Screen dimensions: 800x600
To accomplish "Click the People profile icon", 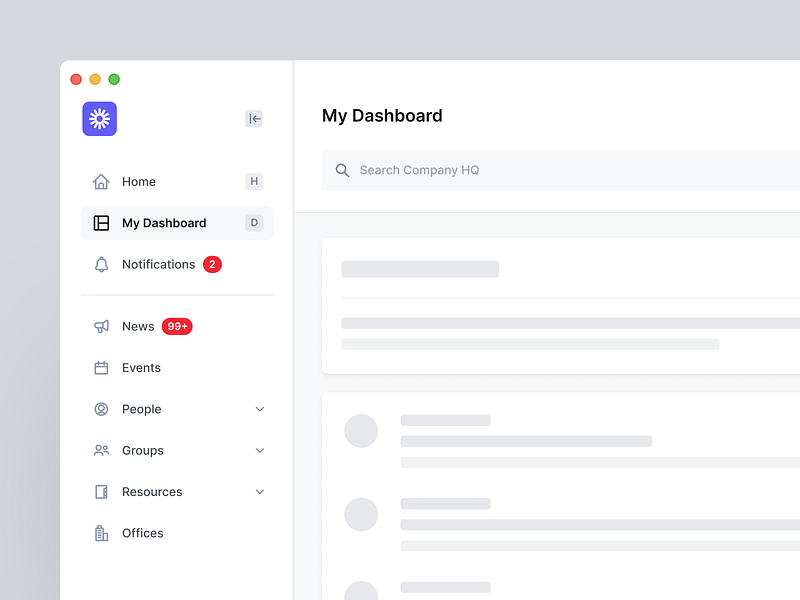I will click(100, 409).
